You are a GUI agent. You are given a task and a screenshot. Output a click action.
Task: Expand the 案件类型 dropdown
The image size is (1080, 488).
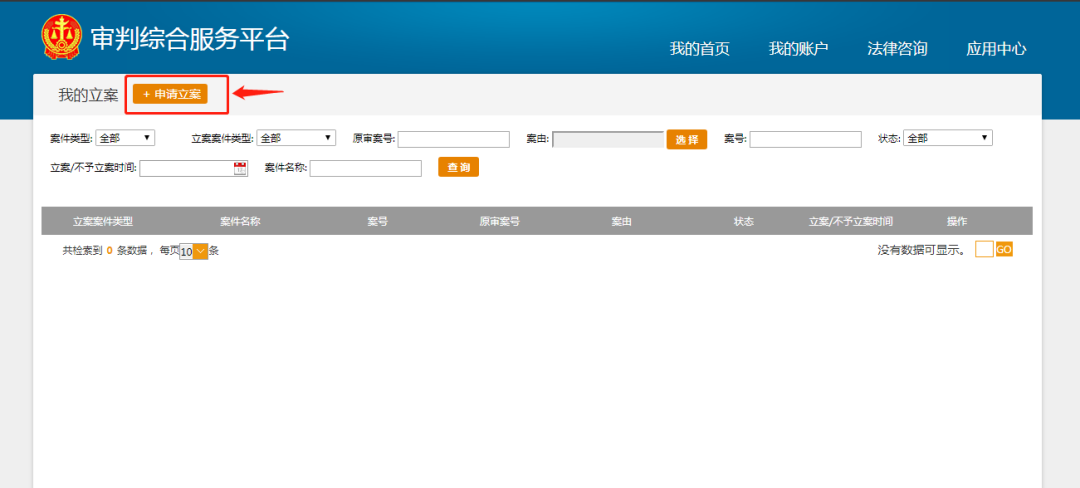coord(125,138)
